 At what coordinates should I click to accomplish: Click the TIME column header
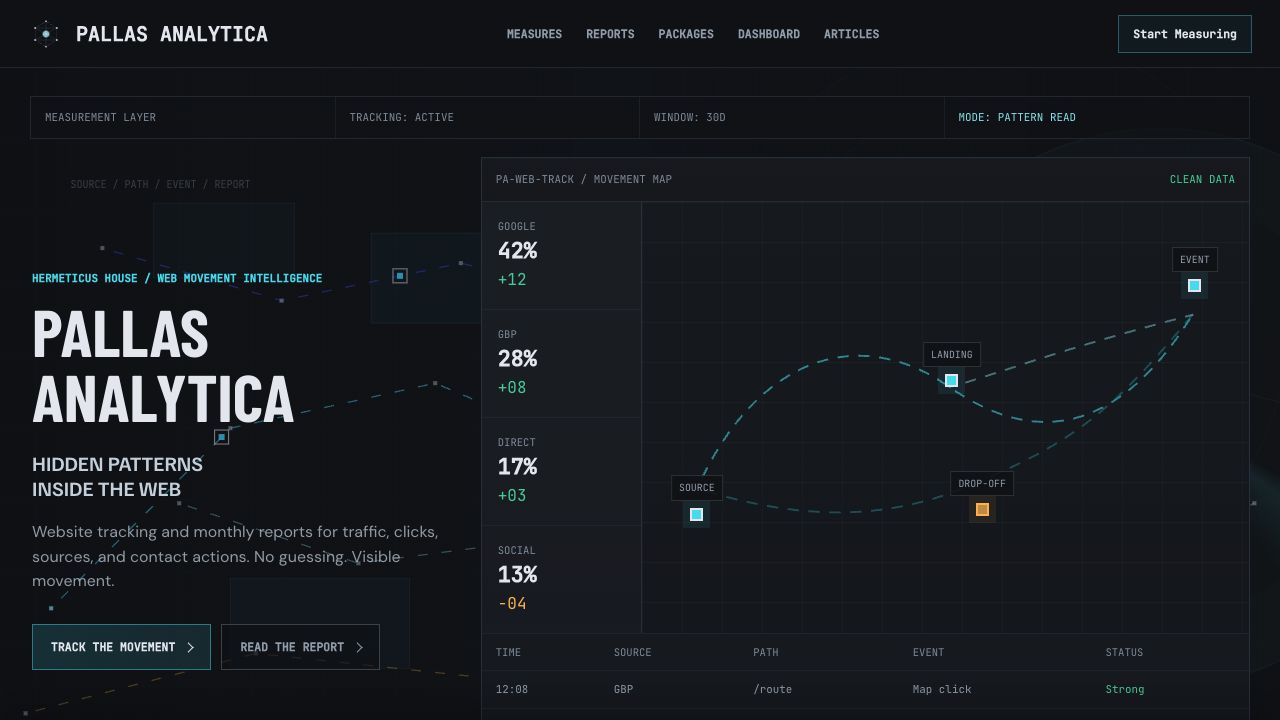pos(508,652)
